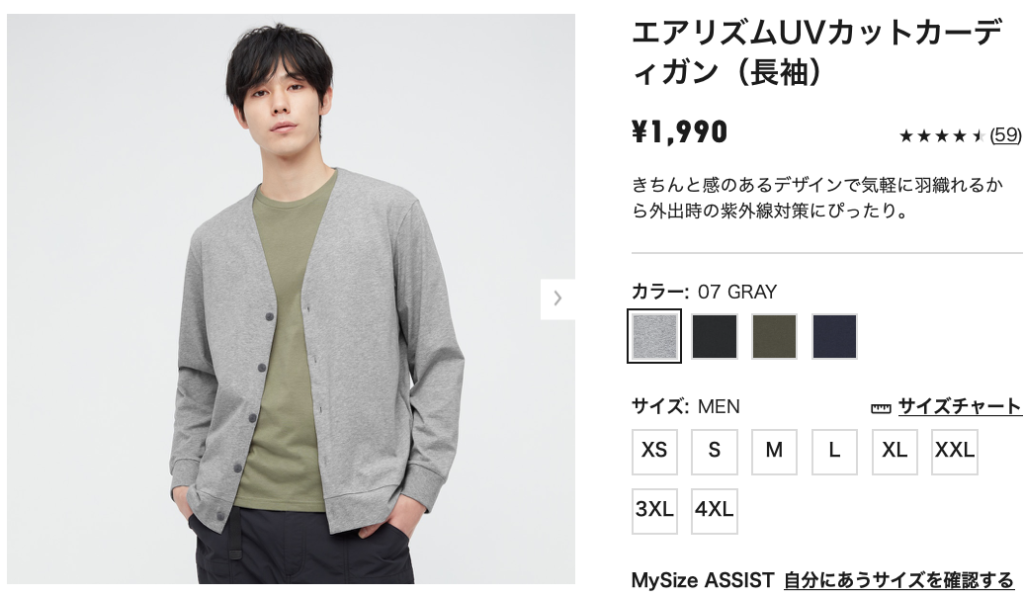
Task: Select size M
Action: tap(775, 451)
